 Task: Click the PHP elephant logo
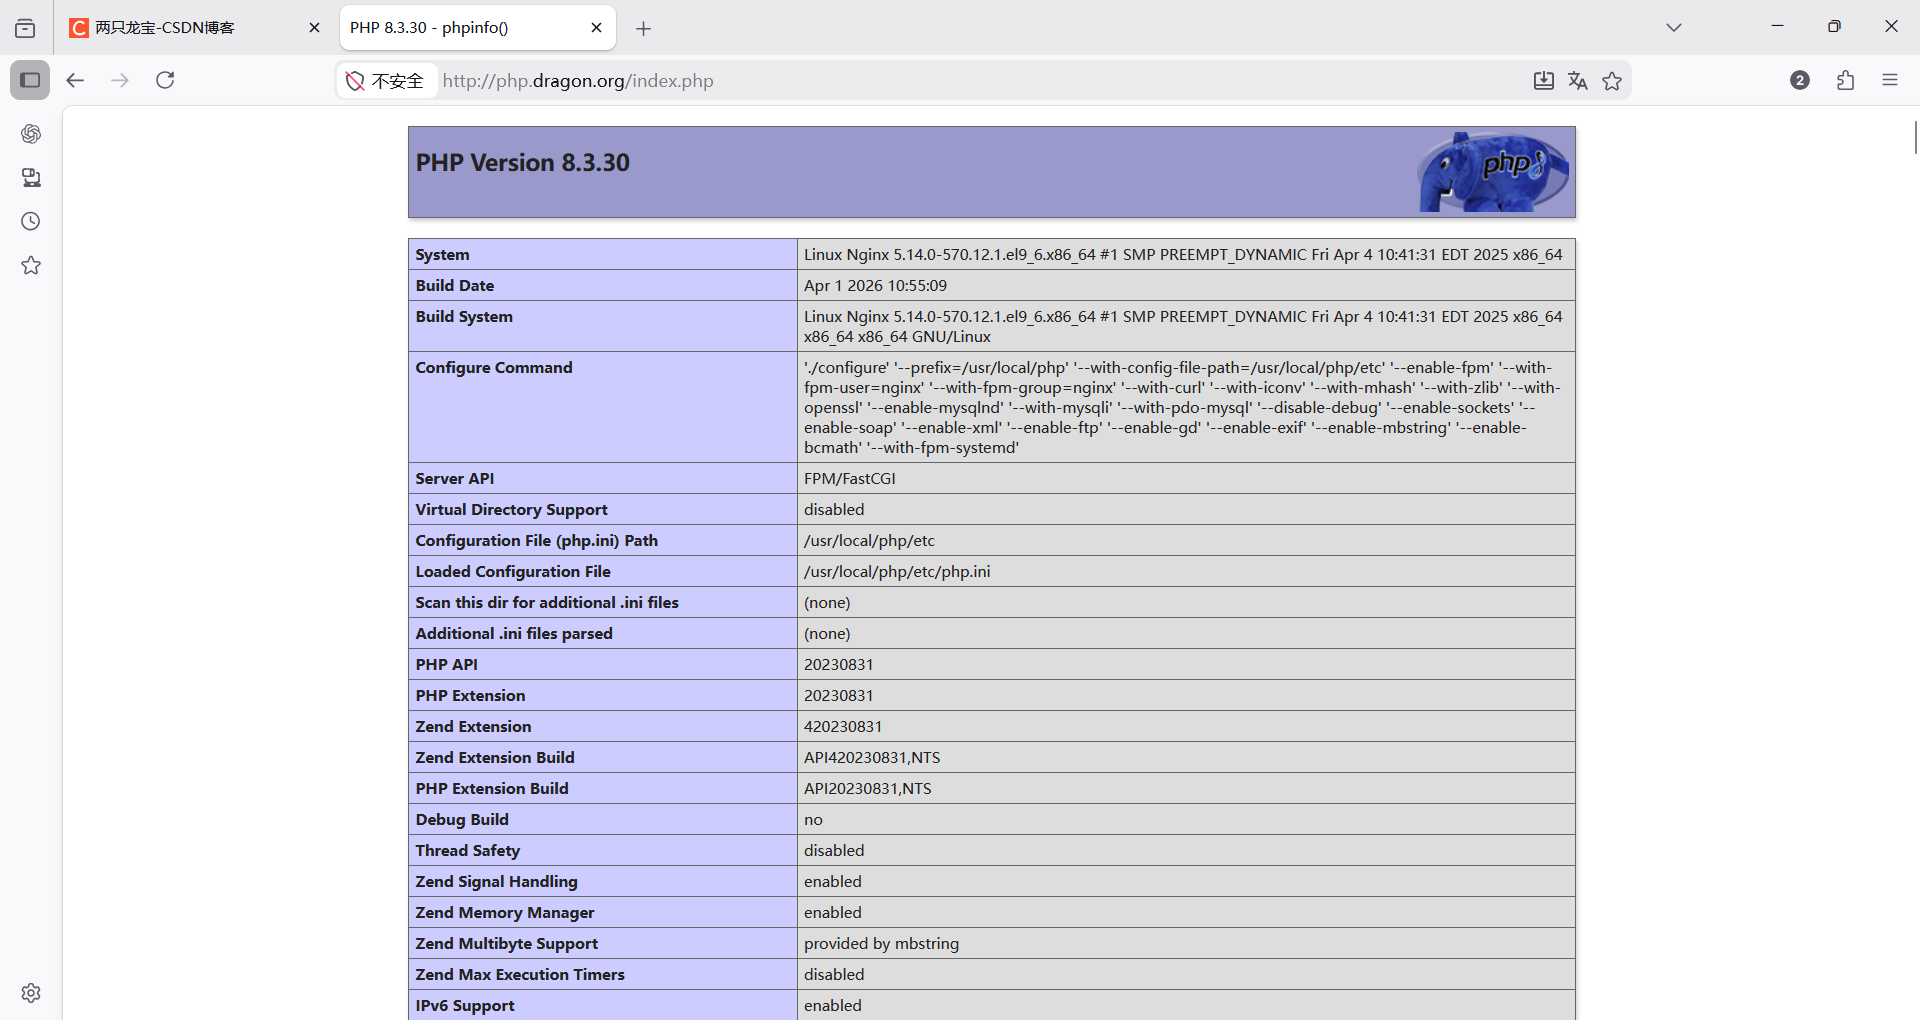[x=1494, y=171]
